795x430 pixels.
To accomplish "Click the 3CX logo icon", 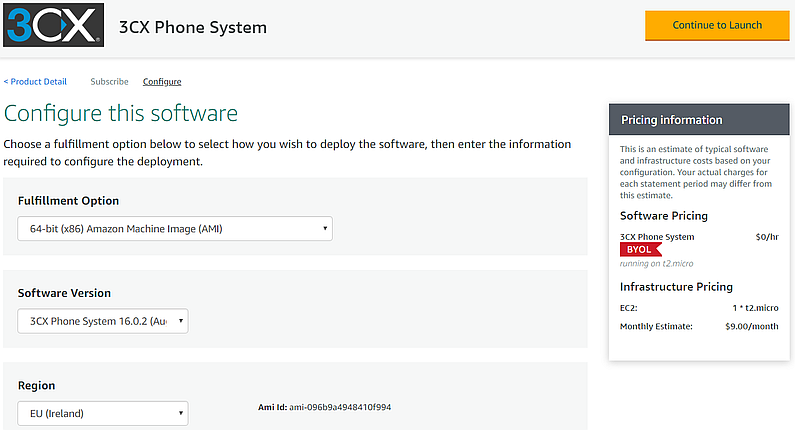I will [x=53, y=25].
